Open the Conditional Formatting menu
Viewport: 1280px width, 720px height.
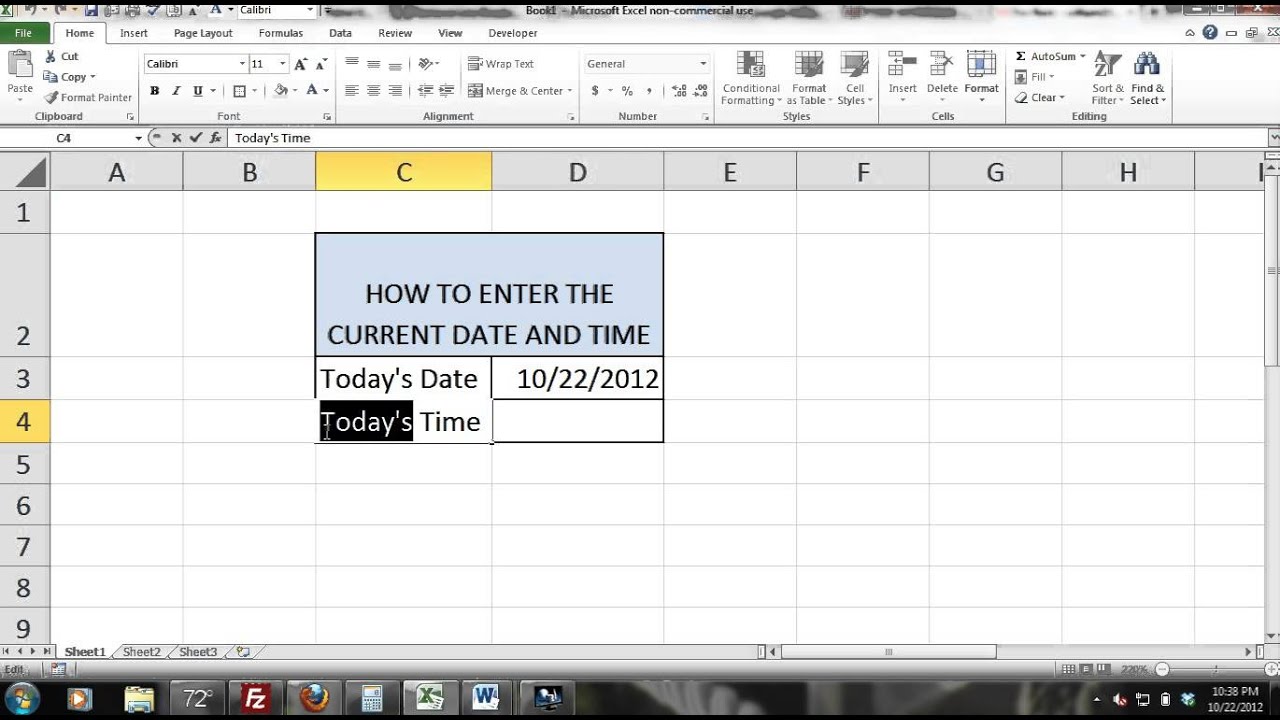[751, 78]
